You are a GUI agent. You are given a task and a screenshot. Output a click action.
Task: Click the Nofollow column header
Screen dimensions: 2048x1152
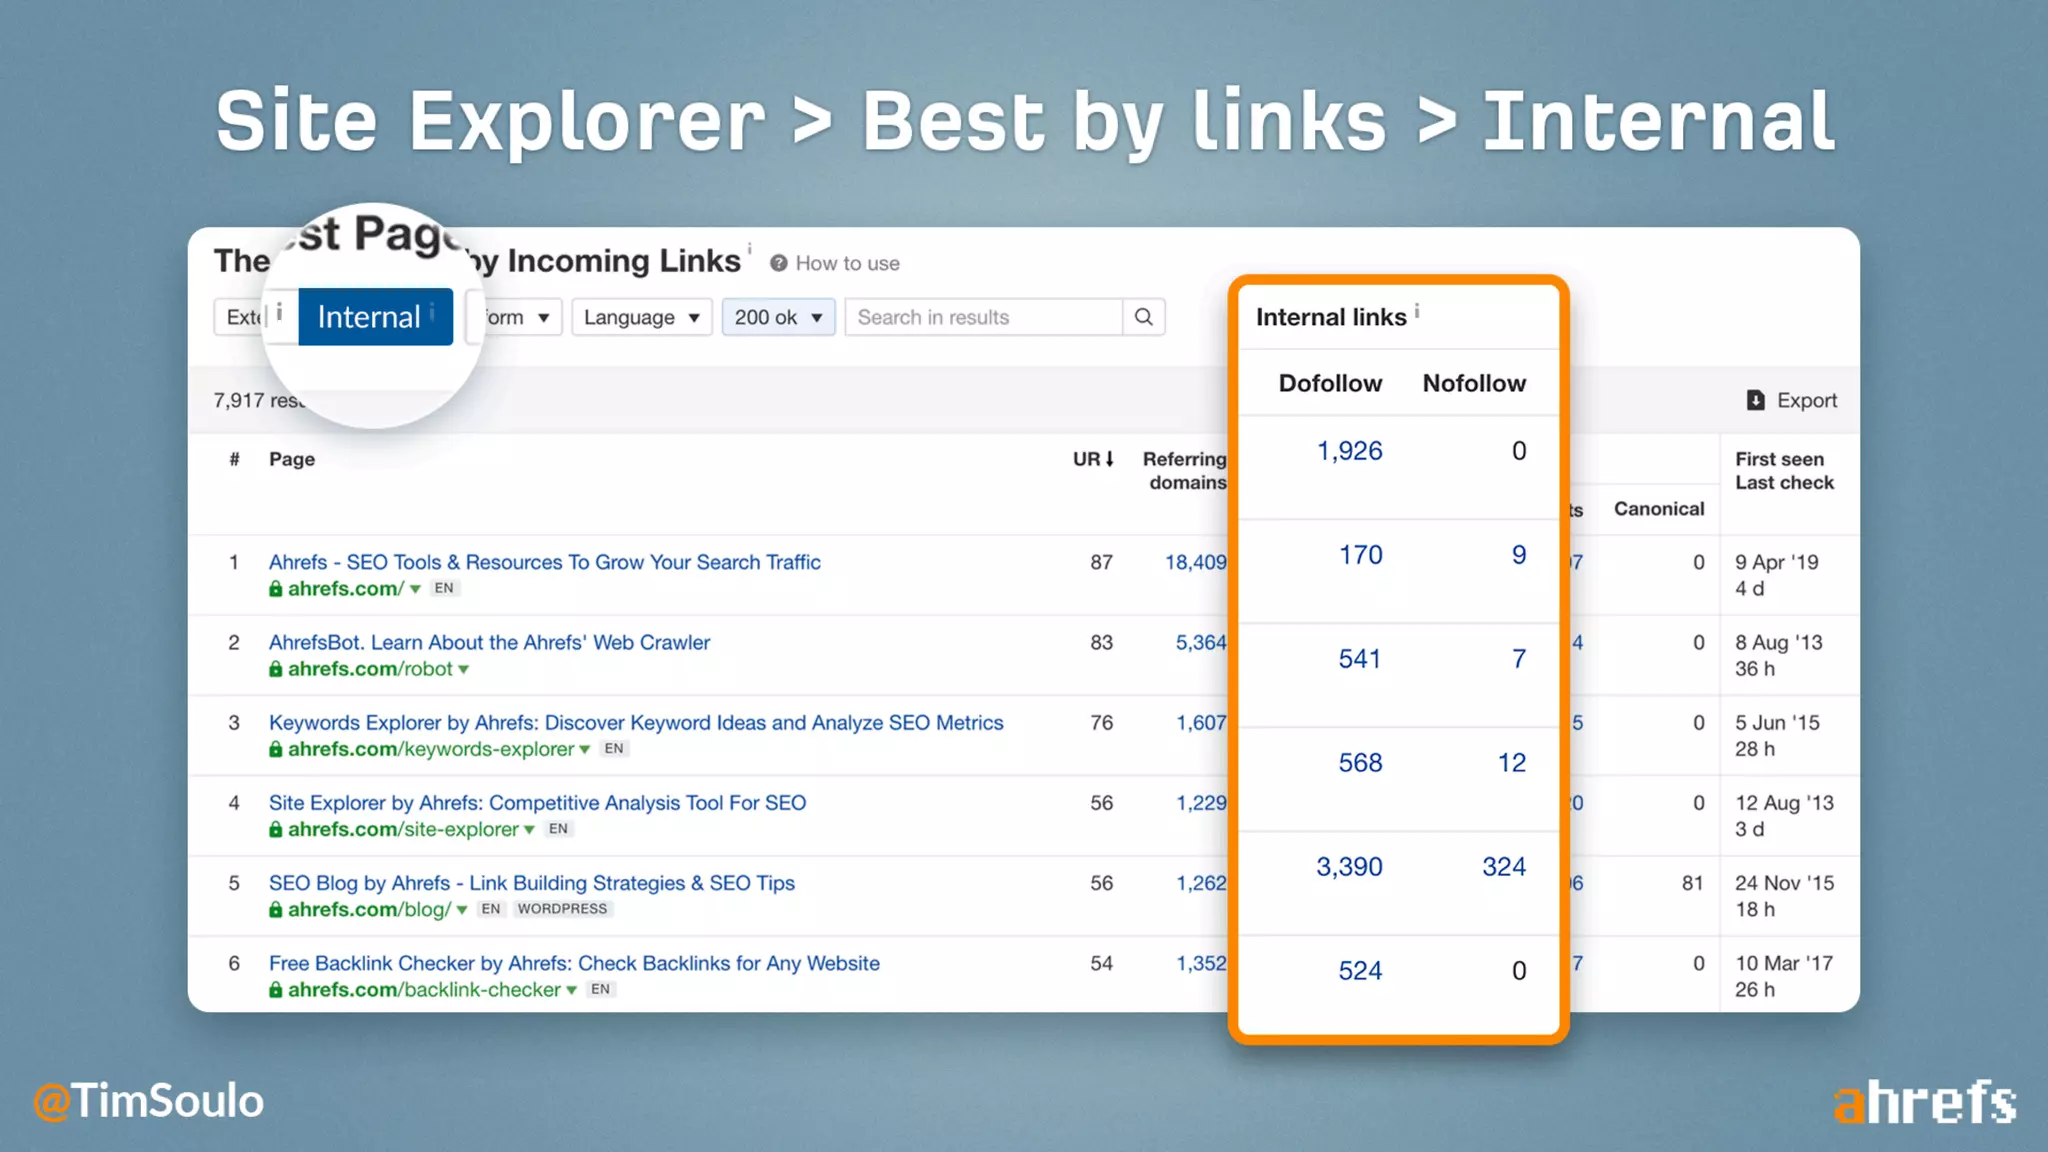[x=1474, y=383]
